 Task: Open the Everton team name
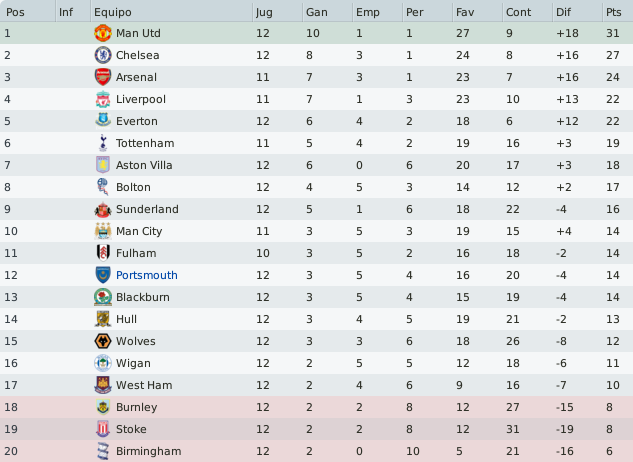pos(136,121)
